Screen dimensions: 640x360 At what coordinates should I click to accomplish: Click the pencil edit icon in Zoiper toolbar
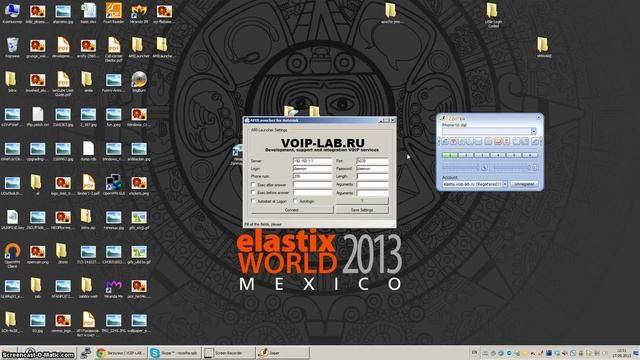pyautogui.click(x=535, y=141)
